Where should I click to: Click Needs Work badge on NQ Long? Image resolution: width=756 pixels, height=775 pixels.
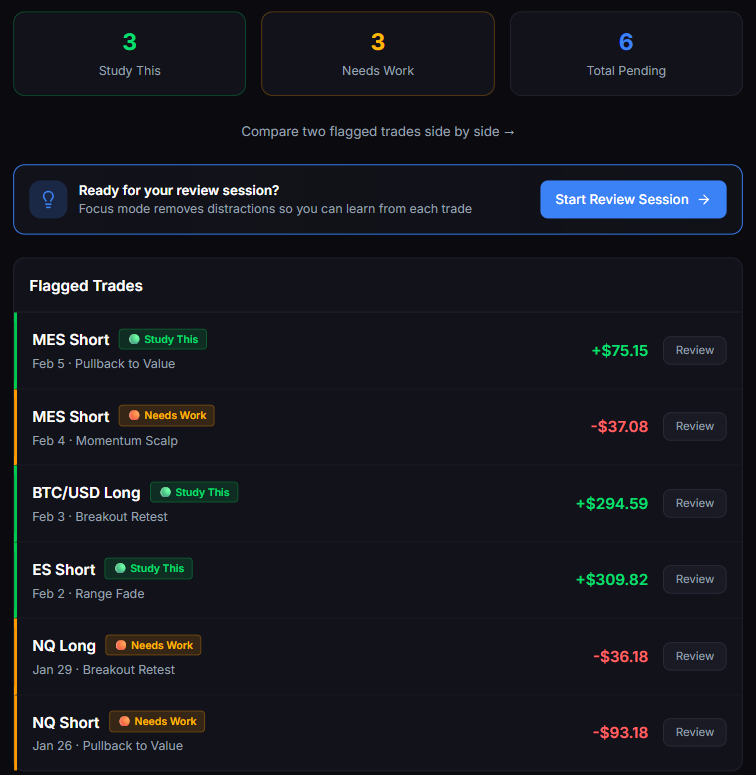(x=153, y=645)
